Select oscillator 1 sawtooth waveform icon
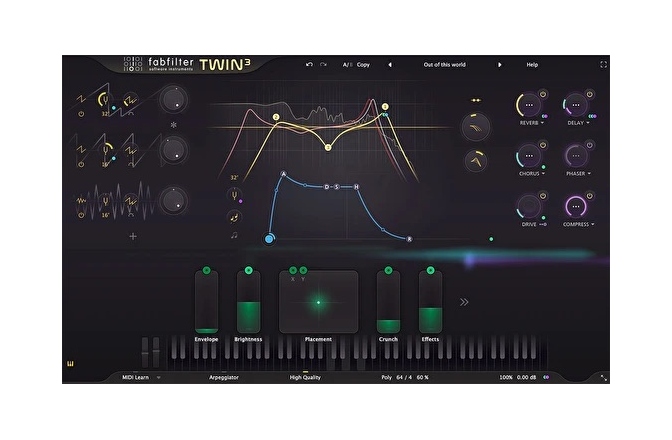The height and width of the screenshot is (440, 672). point(81,100)
